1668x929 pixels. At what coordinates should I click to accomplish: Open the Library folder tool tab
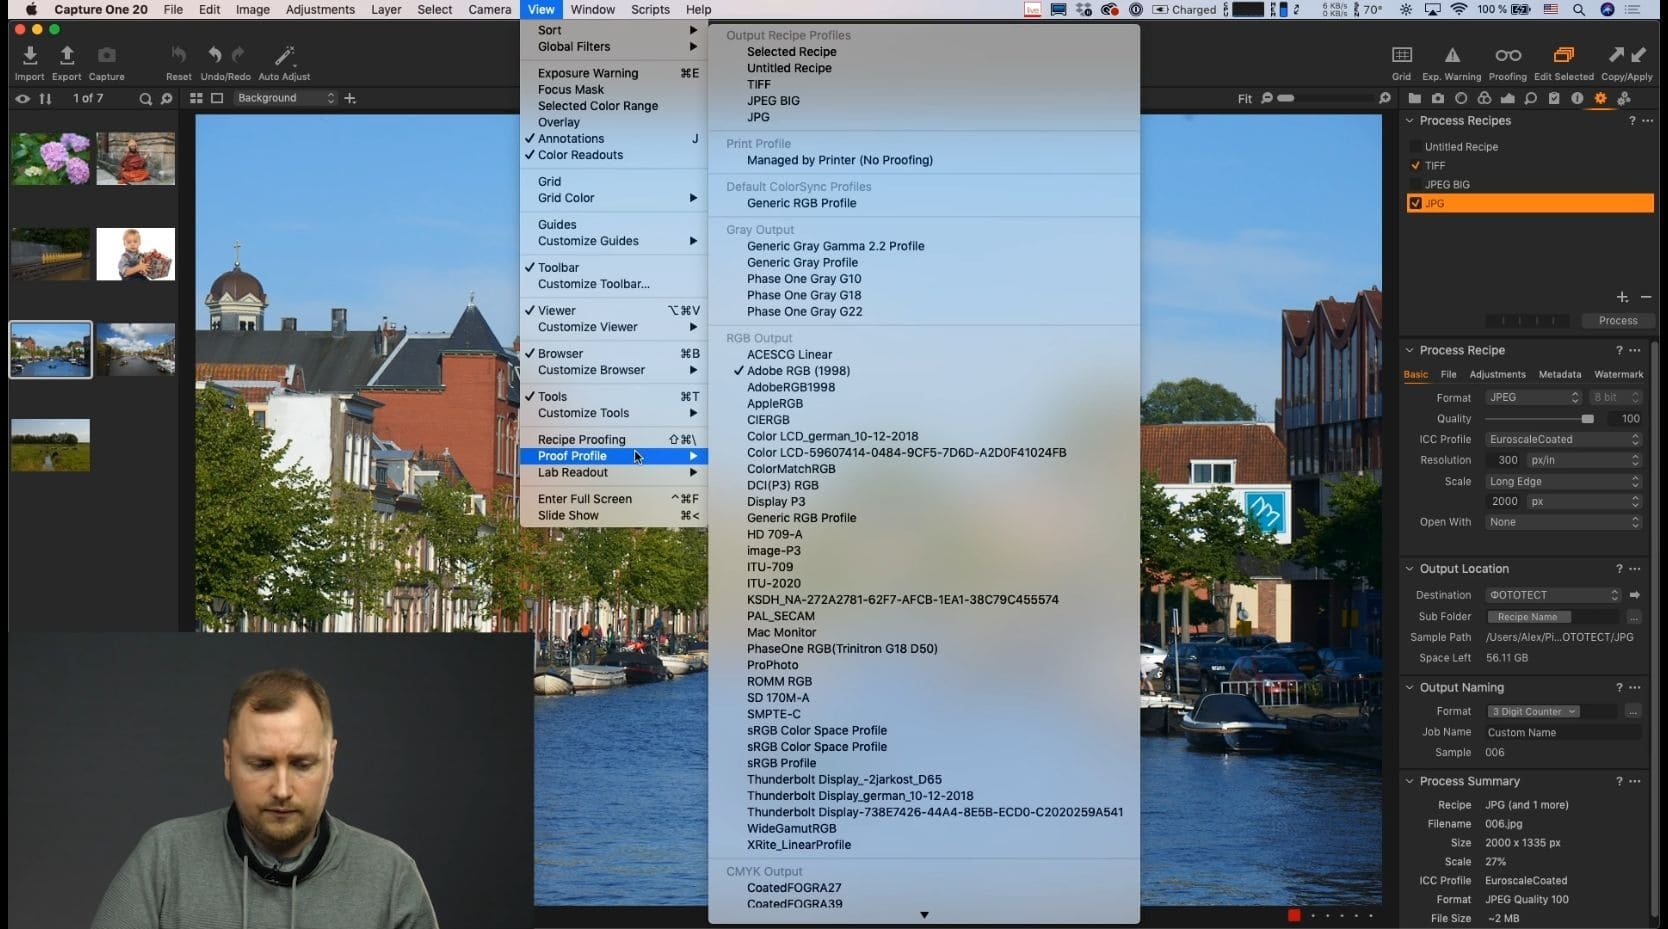point(1414,98)
